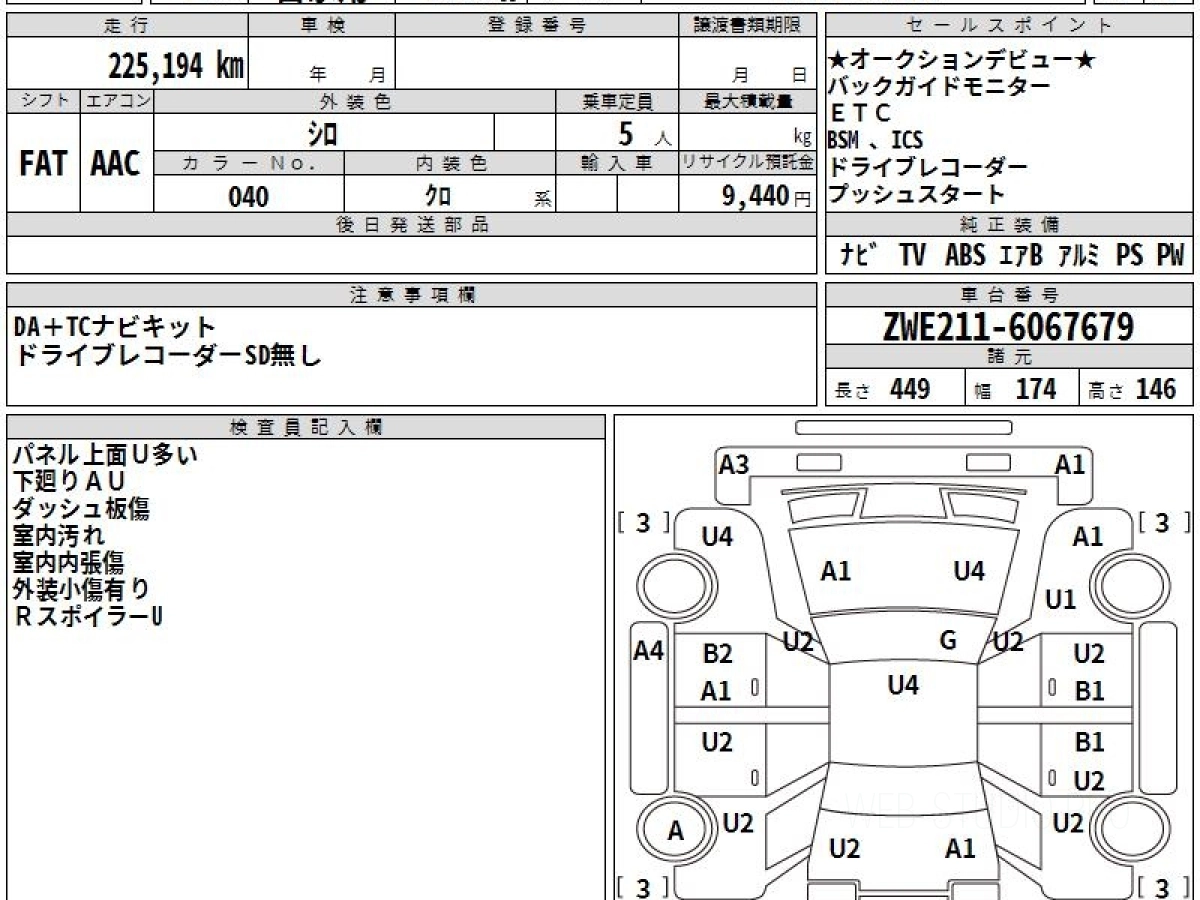
Task: Click the U1 damage mark on diagram
Action: 1060,600
